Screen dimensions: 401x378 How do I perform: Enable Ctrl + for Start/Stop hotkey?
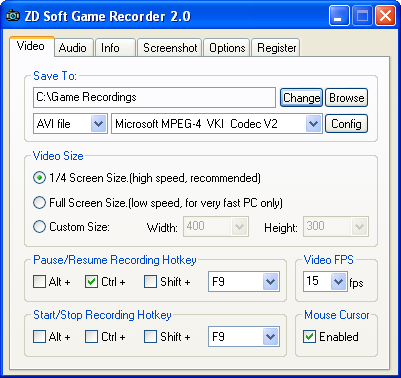(91, 337)
